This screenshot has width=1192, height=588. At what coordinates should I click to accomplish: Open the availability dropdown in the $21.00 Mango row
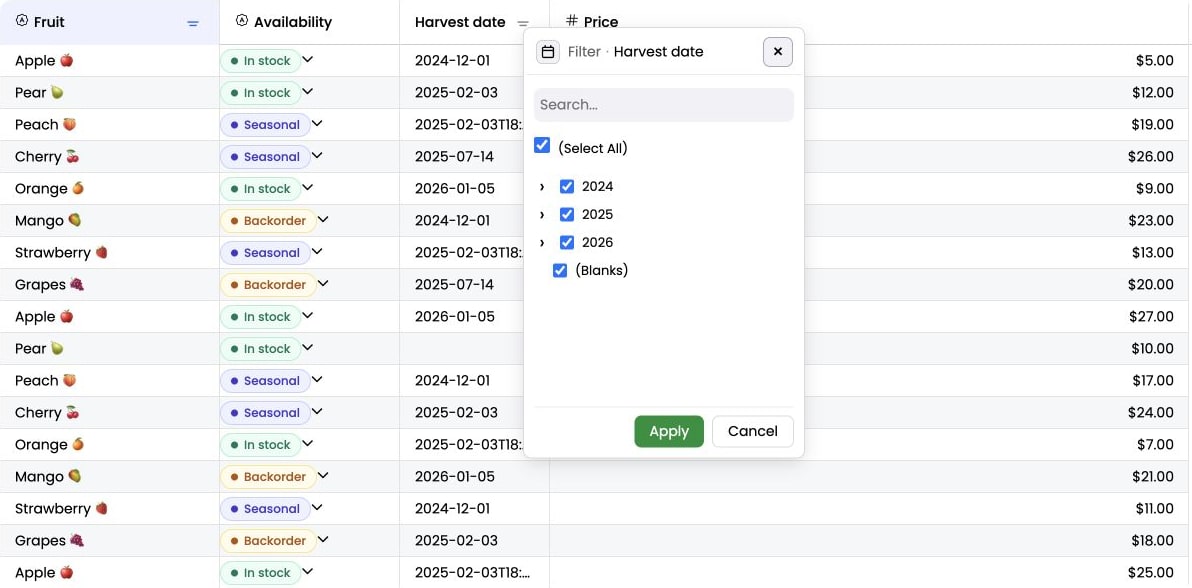[x=323, y=475]
